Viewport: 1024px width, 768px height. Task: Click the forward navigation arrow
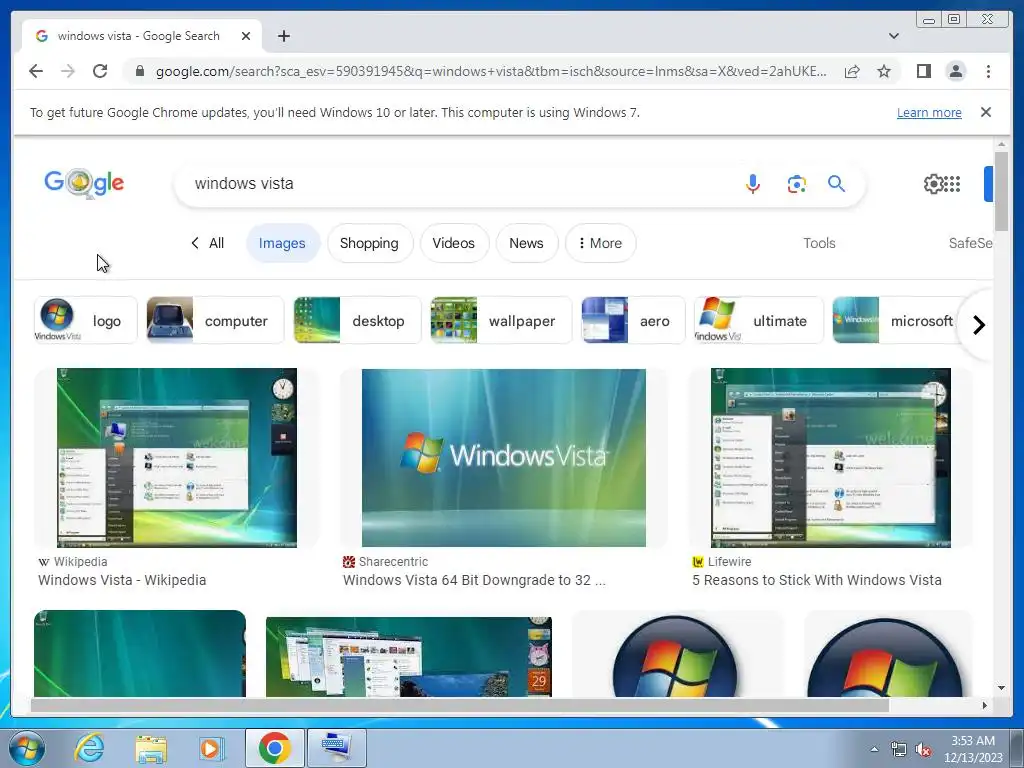(68, 71)
